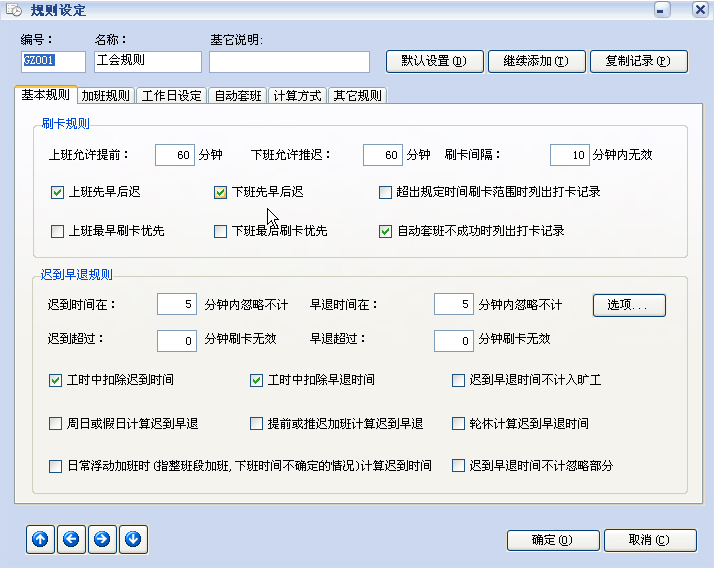Check 周日或假日计算迟到早退
714x568 pixels.
[56, 423]
